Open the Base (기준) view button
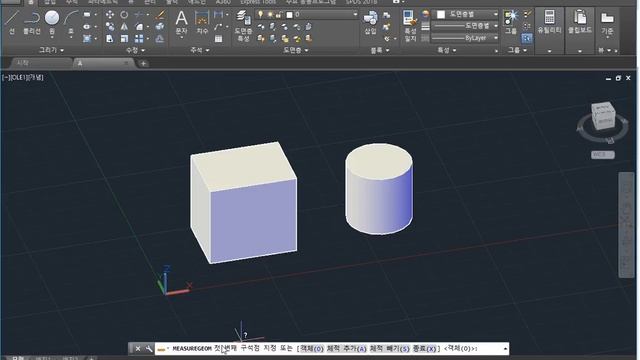The image size is (640, 360). [x=607, y=24]
